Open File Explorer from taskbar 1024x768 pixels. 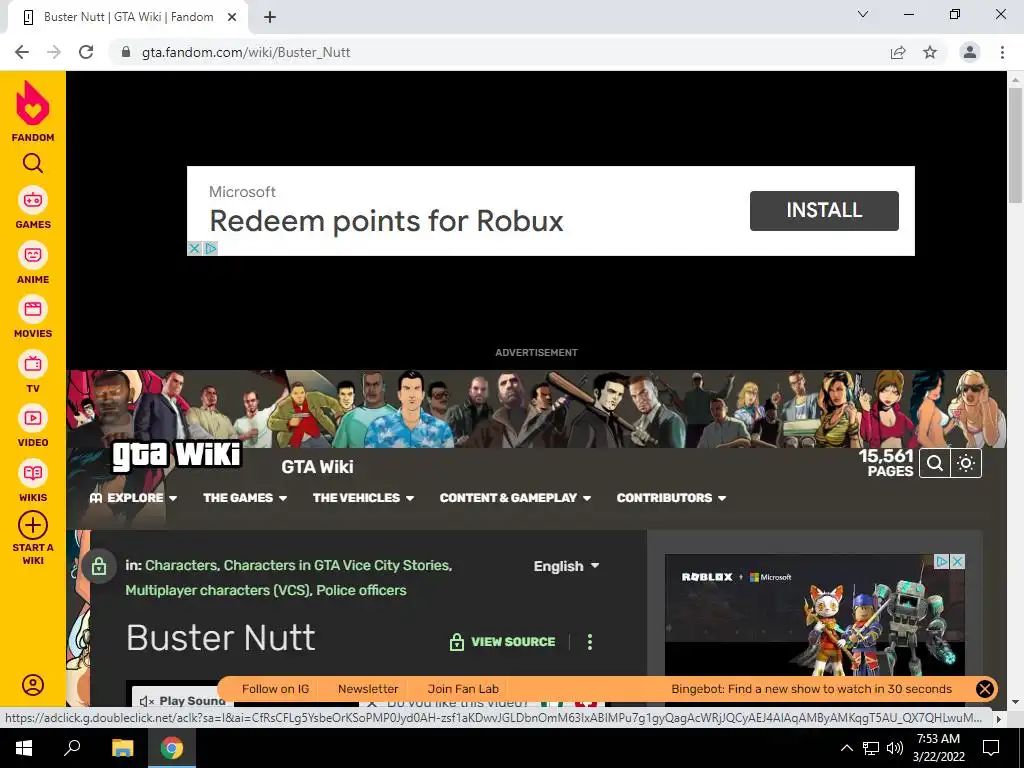122,748
